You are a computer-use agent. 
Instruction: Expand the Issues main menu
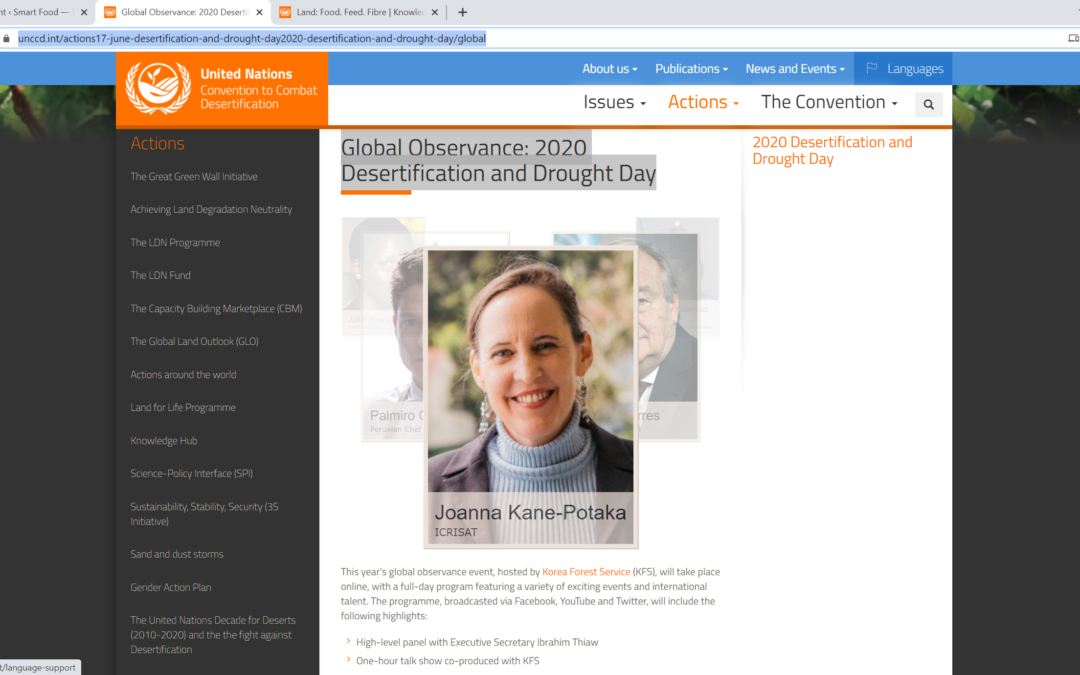[x=614, y=102]
